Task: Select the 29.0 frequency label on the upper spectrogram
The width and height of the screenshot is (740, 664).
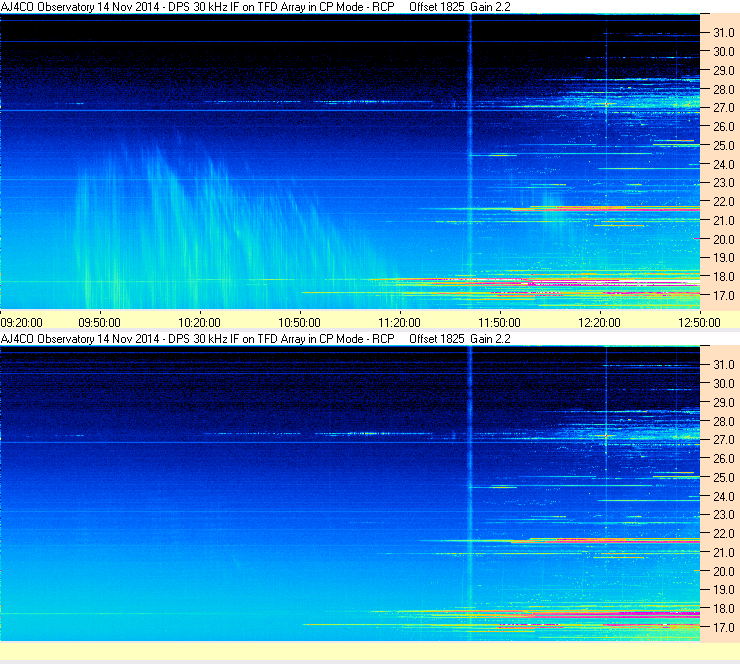Action: 723,71
